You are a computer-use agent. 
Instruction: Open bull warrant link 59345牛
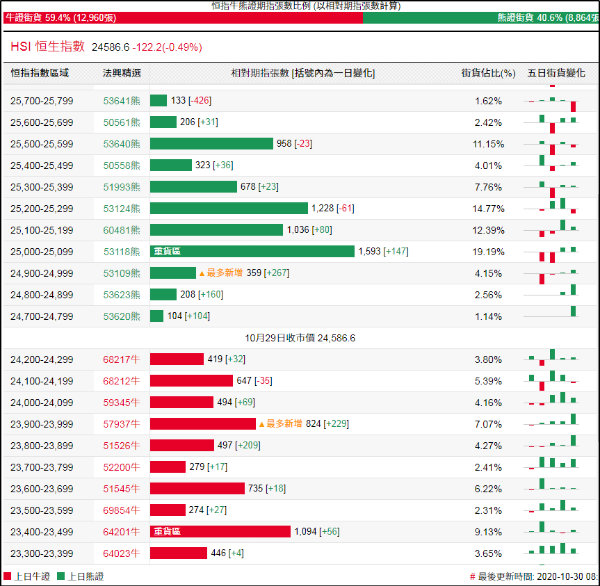click(121, 403)
